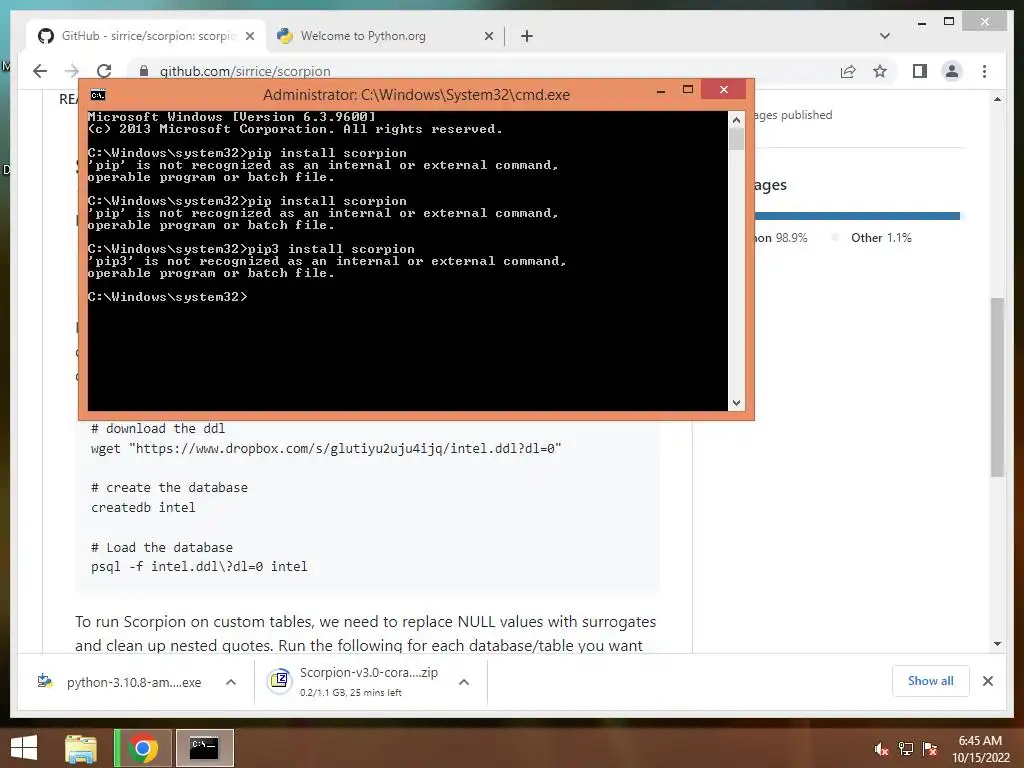This screenshot has width=1024, height=768.
Task: Click Show all downloads button
Action: click(x=930, y=680)
